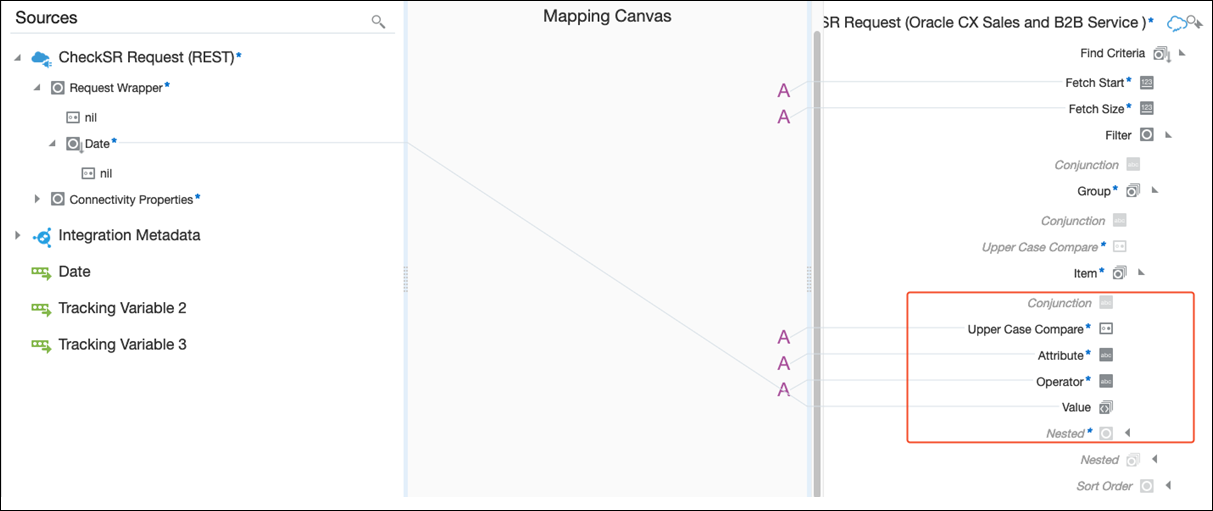The image size is (1213, 511).
Task: Click the target search cloud icon
Action: click(x=1183, y=23)
